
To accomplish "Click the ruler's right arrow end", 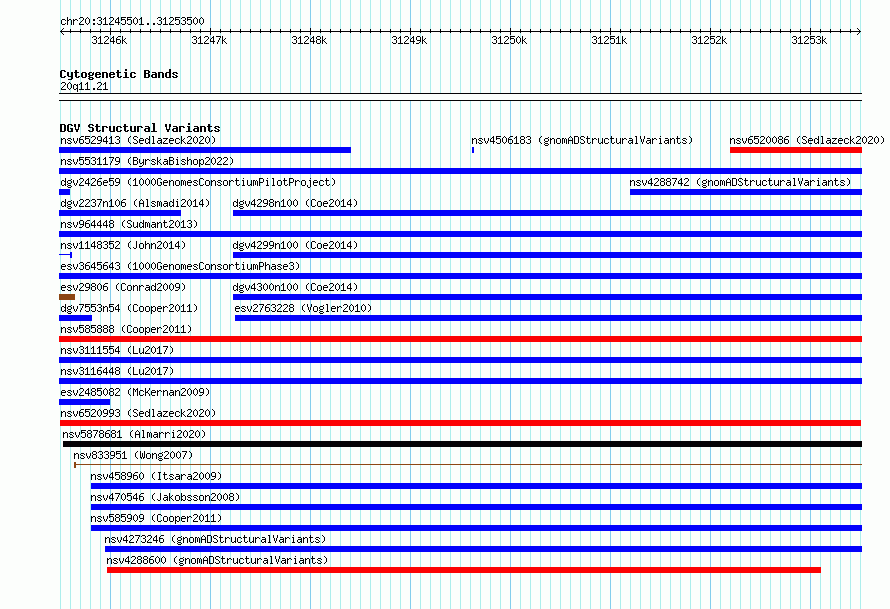I will pyautogui.click(x=859, y=31).
